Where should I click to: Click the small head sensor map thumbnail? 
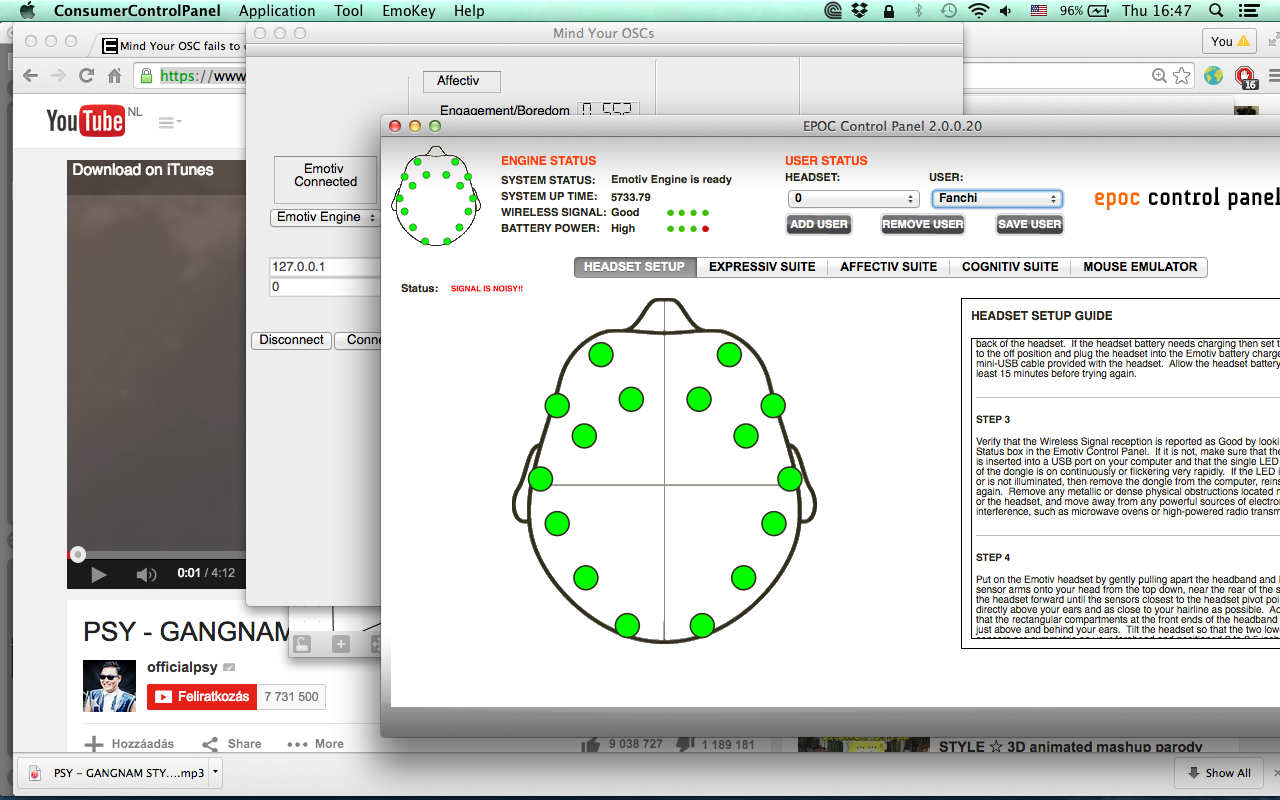tap(436, 197)
